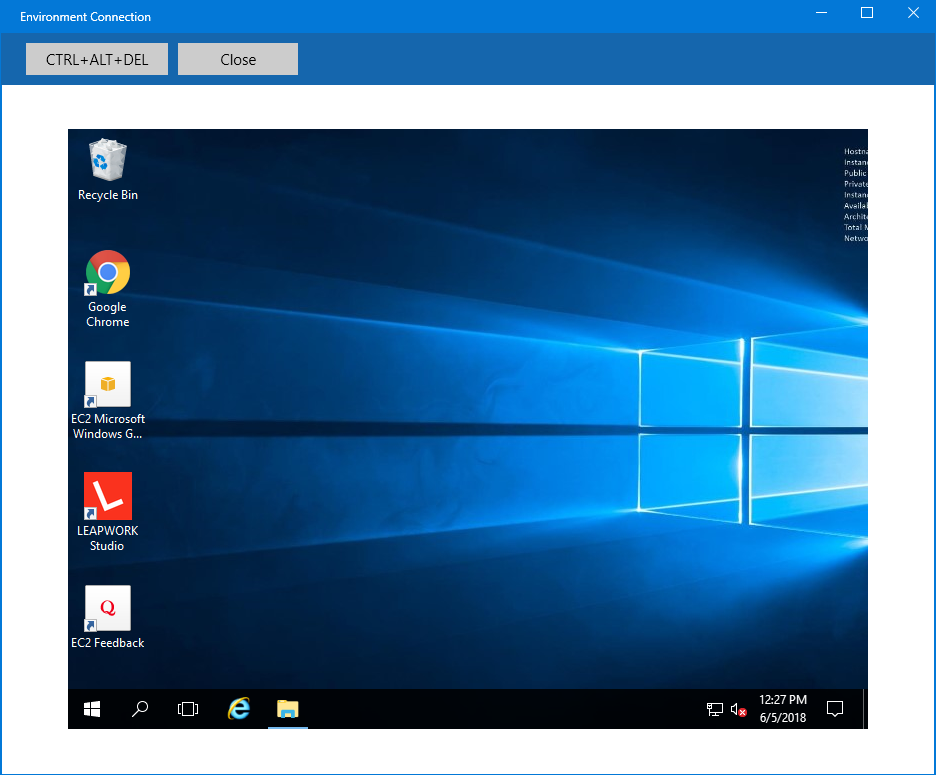Select the Recycle Bin desktop icon

point(108,169)
